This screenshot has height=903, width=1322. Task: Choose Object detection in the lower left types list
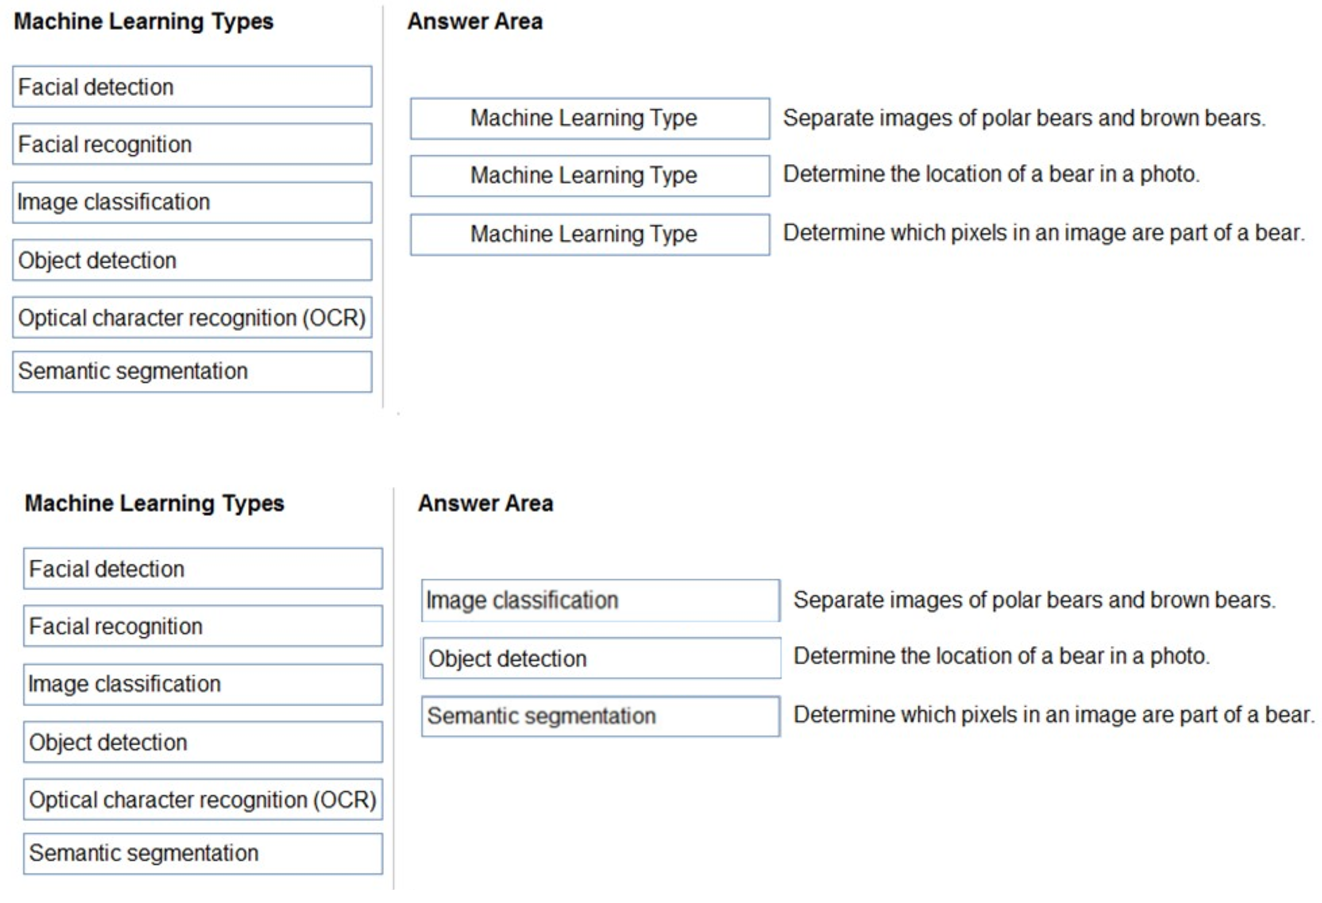coord(203,742)
